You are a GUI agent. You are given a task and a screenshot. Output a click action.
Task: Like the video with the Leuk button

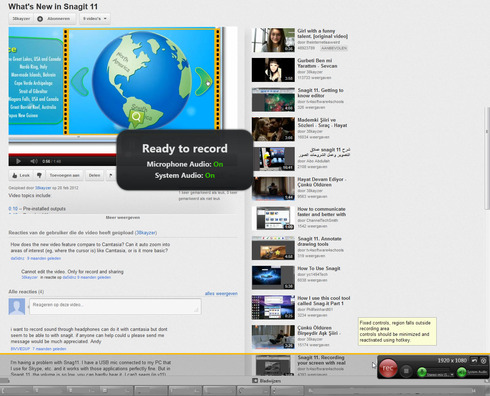pos(21,175)
